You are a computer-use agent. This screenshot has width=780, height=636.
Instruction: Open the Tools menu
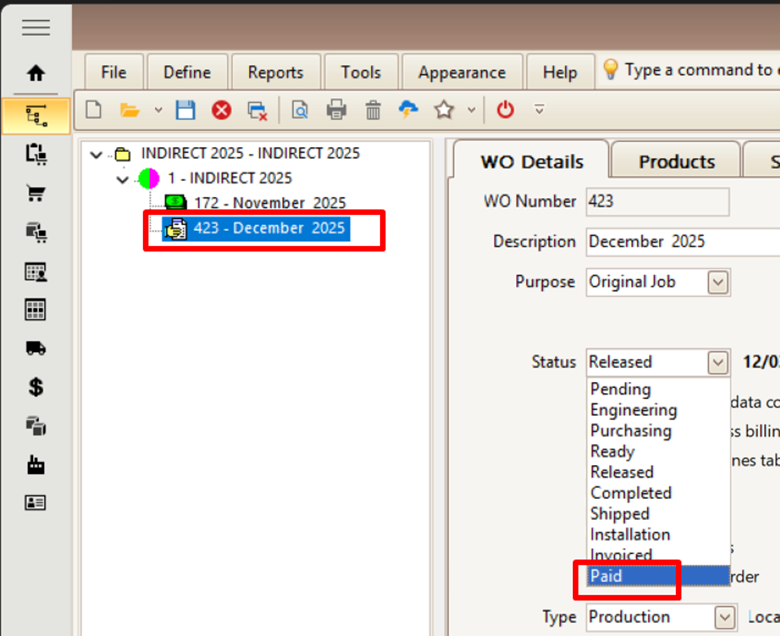click(x=360, y=72)
